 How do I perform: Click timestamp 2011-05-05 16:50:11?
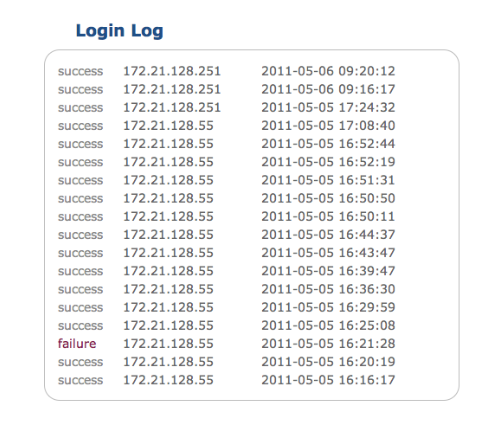point(328,217)
